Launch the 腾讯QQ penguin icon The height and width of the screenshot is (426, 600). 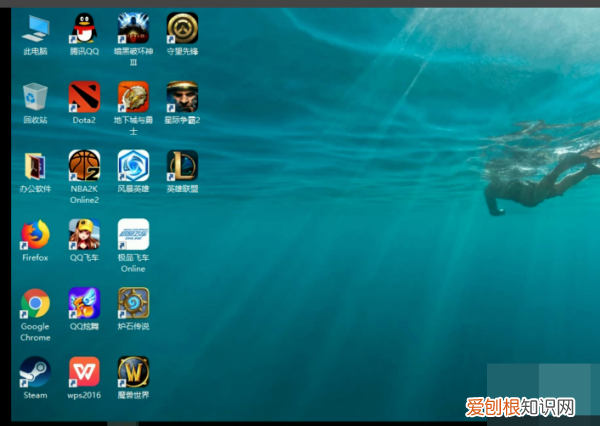coord(84,29)
